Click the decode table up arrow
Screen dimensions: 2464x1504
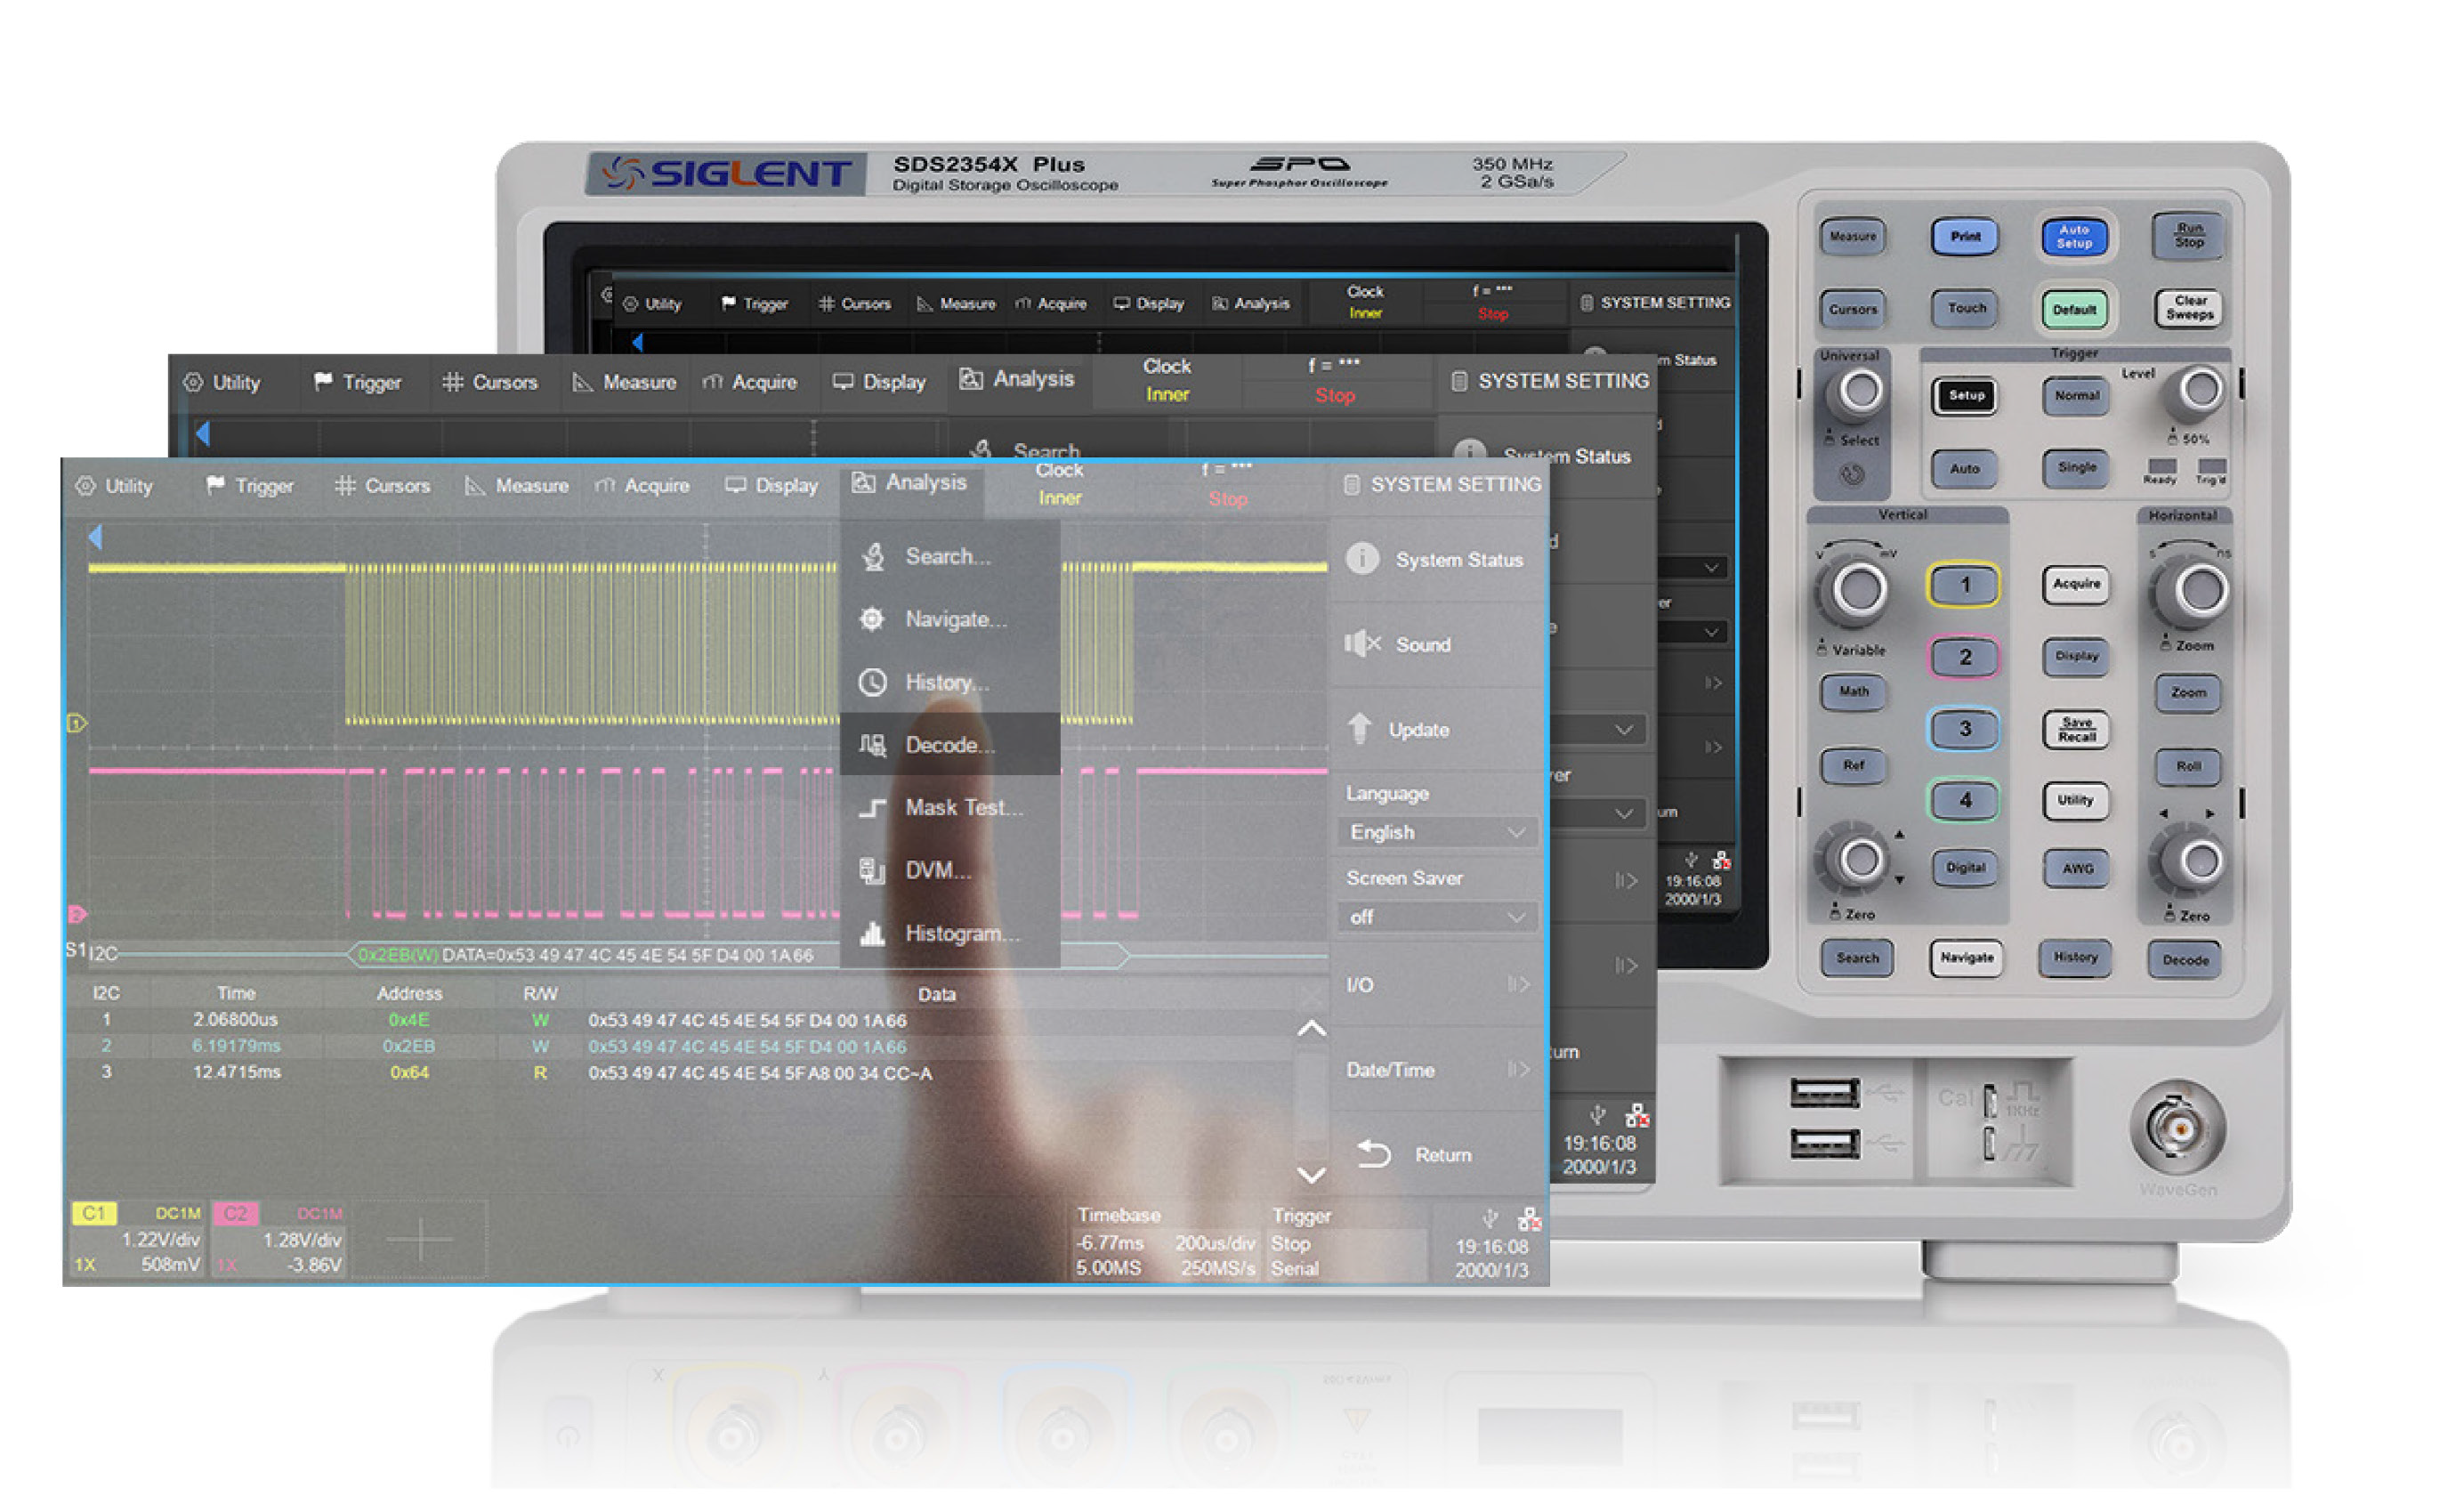click(1312, 1029)
